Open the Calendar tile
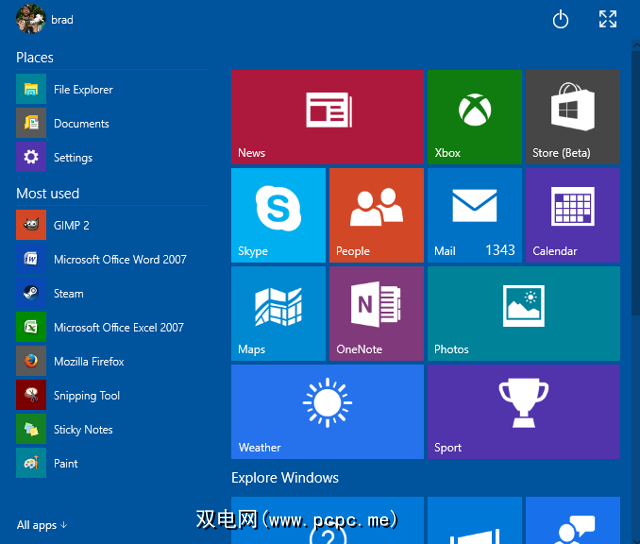 573,215
